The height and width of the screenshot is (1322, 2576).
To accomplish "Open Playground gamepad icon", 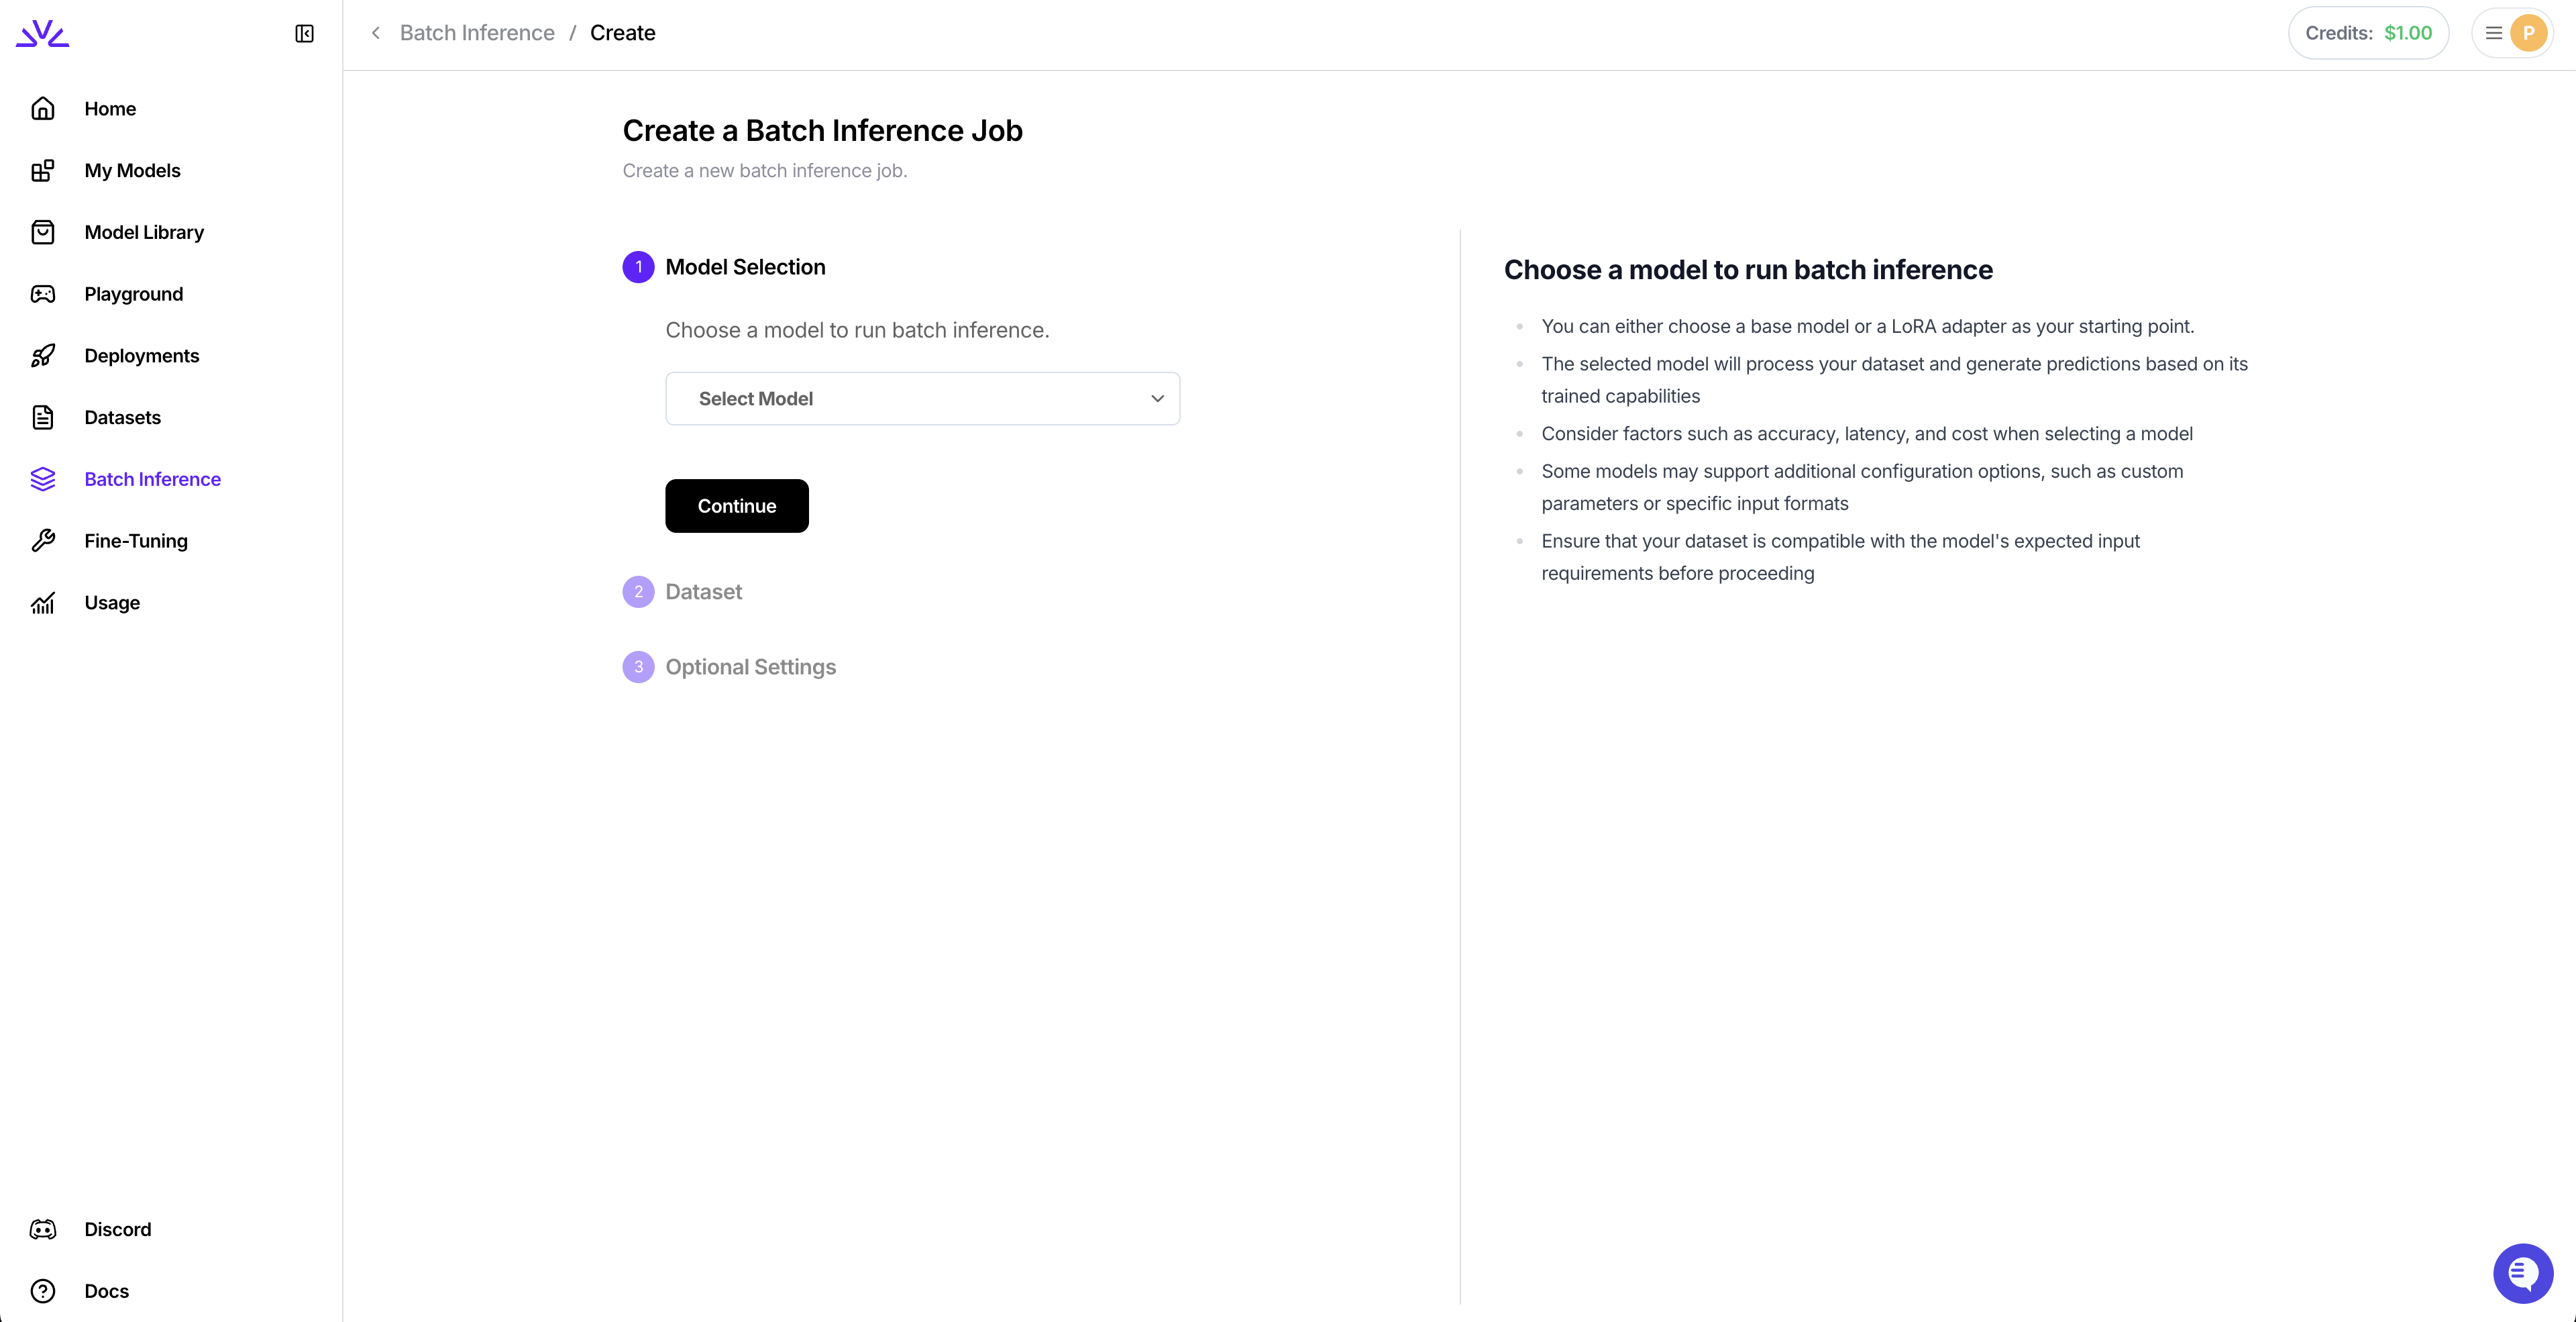I will click(x=42, y=294).
